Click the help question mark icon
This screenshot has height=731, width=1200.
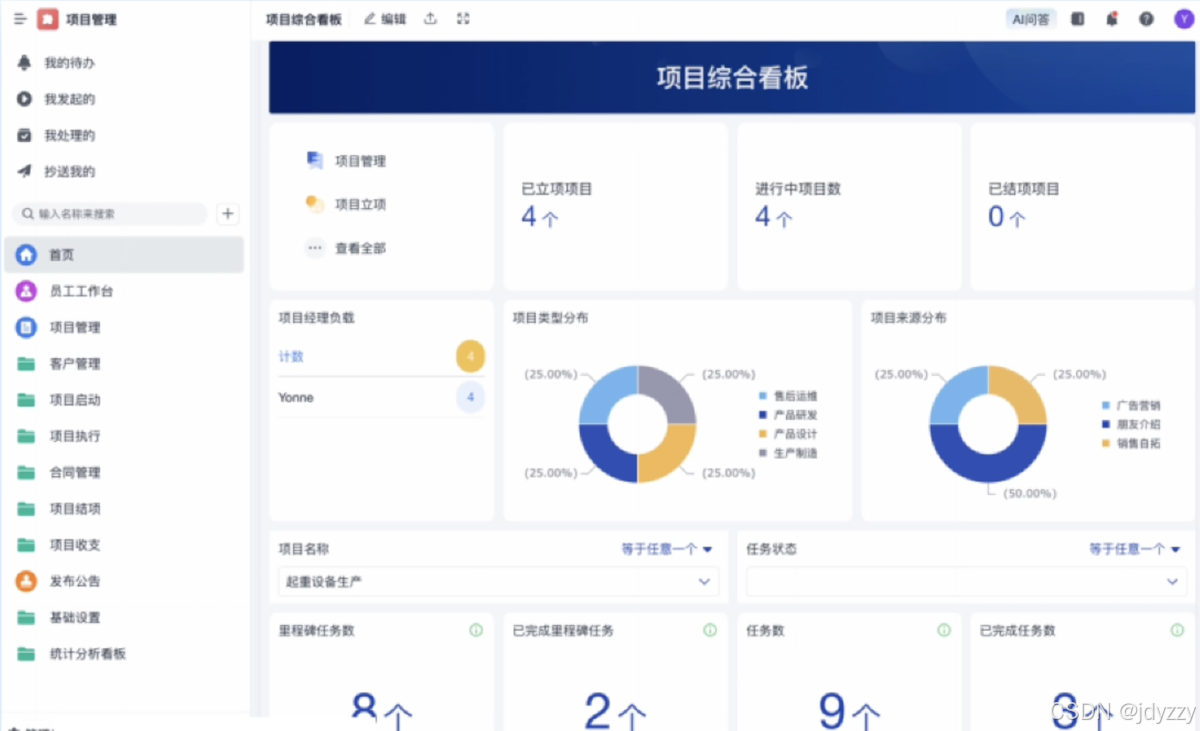[x=1146, y=19]
